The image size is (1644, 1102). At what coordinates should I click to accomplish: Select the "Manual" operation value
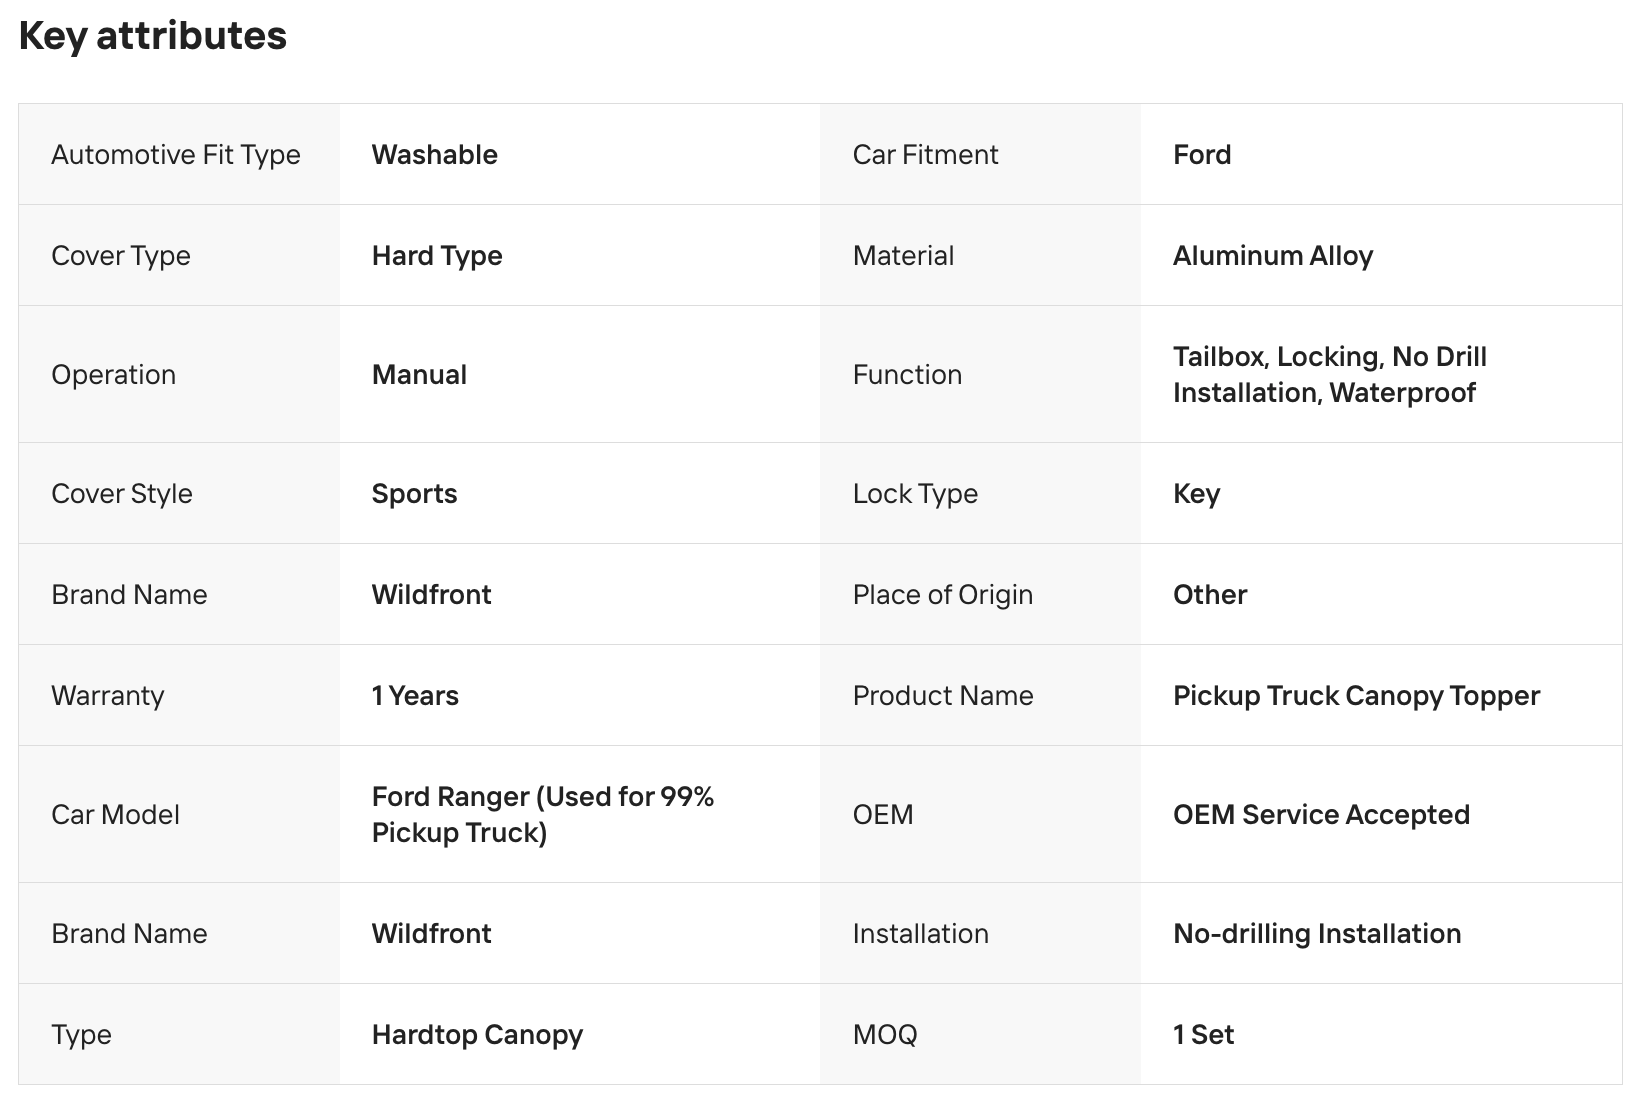tap(419, 375)
